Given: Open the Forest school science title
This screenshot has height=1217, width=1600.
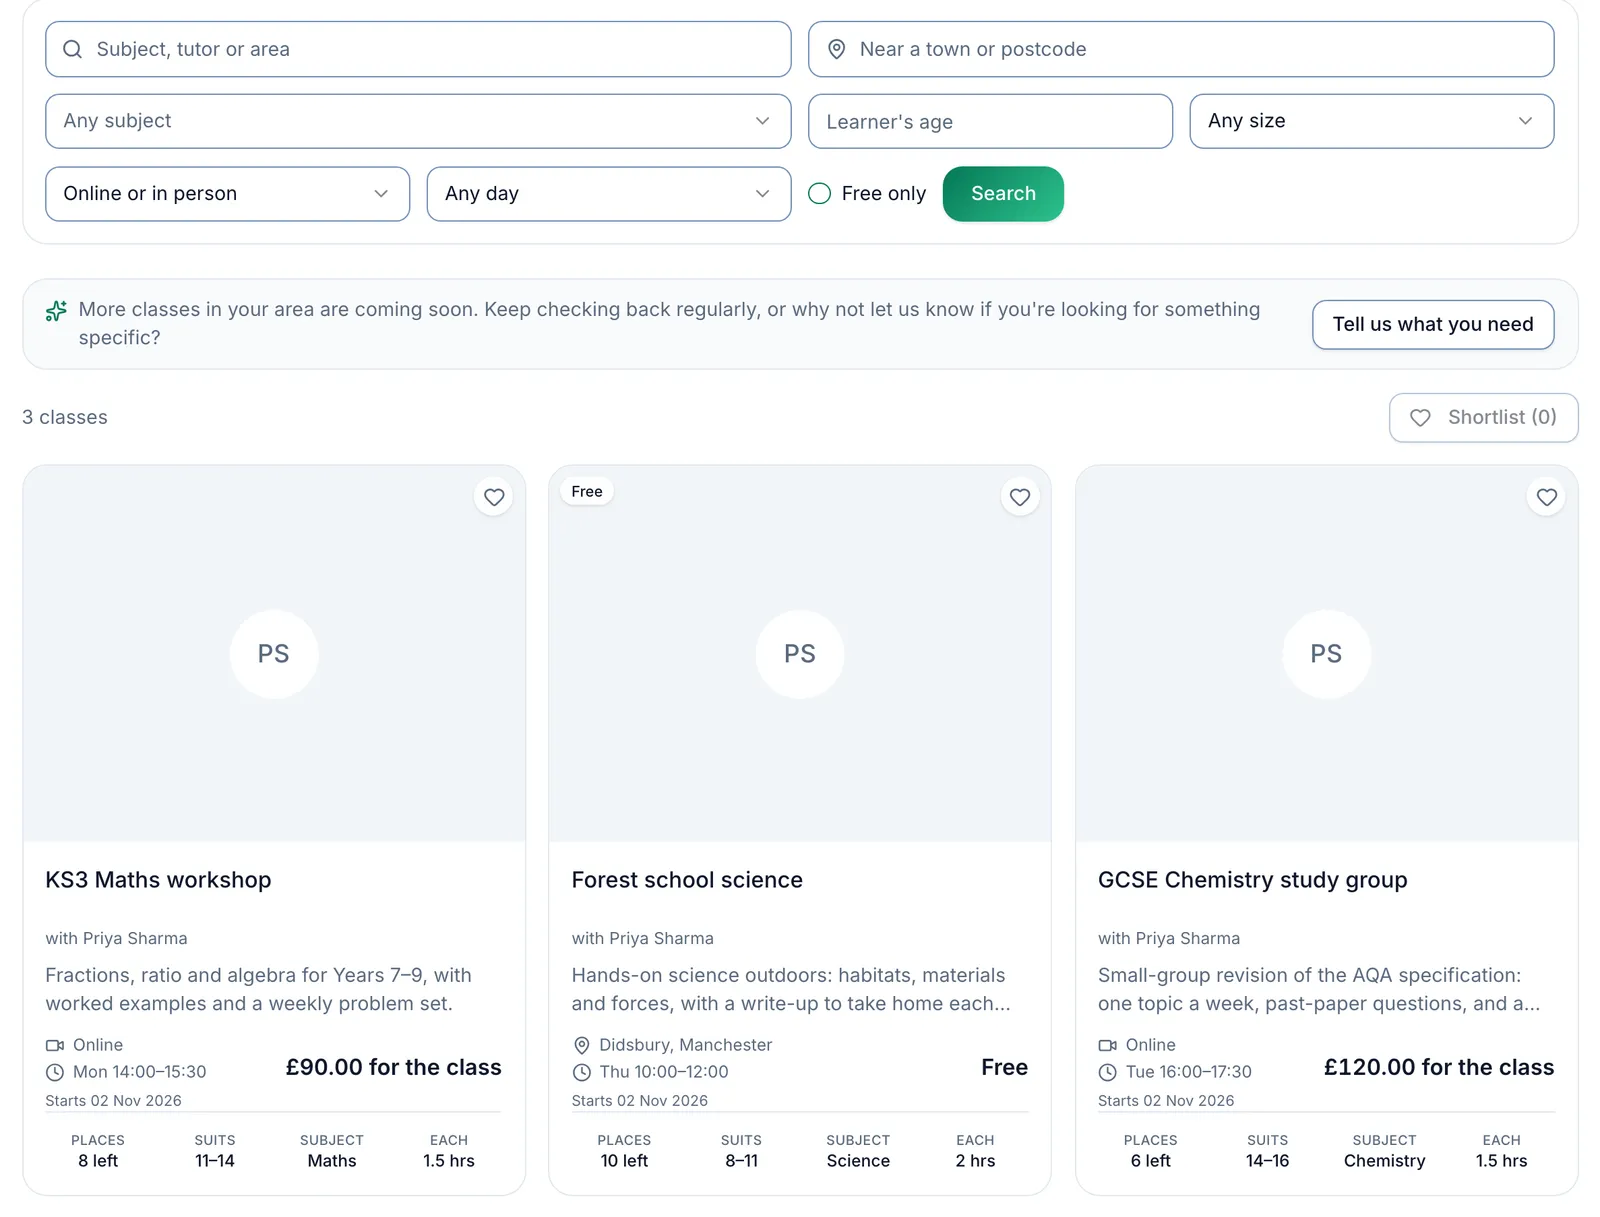Looking at the screenshot, I should tap(687, 880).
